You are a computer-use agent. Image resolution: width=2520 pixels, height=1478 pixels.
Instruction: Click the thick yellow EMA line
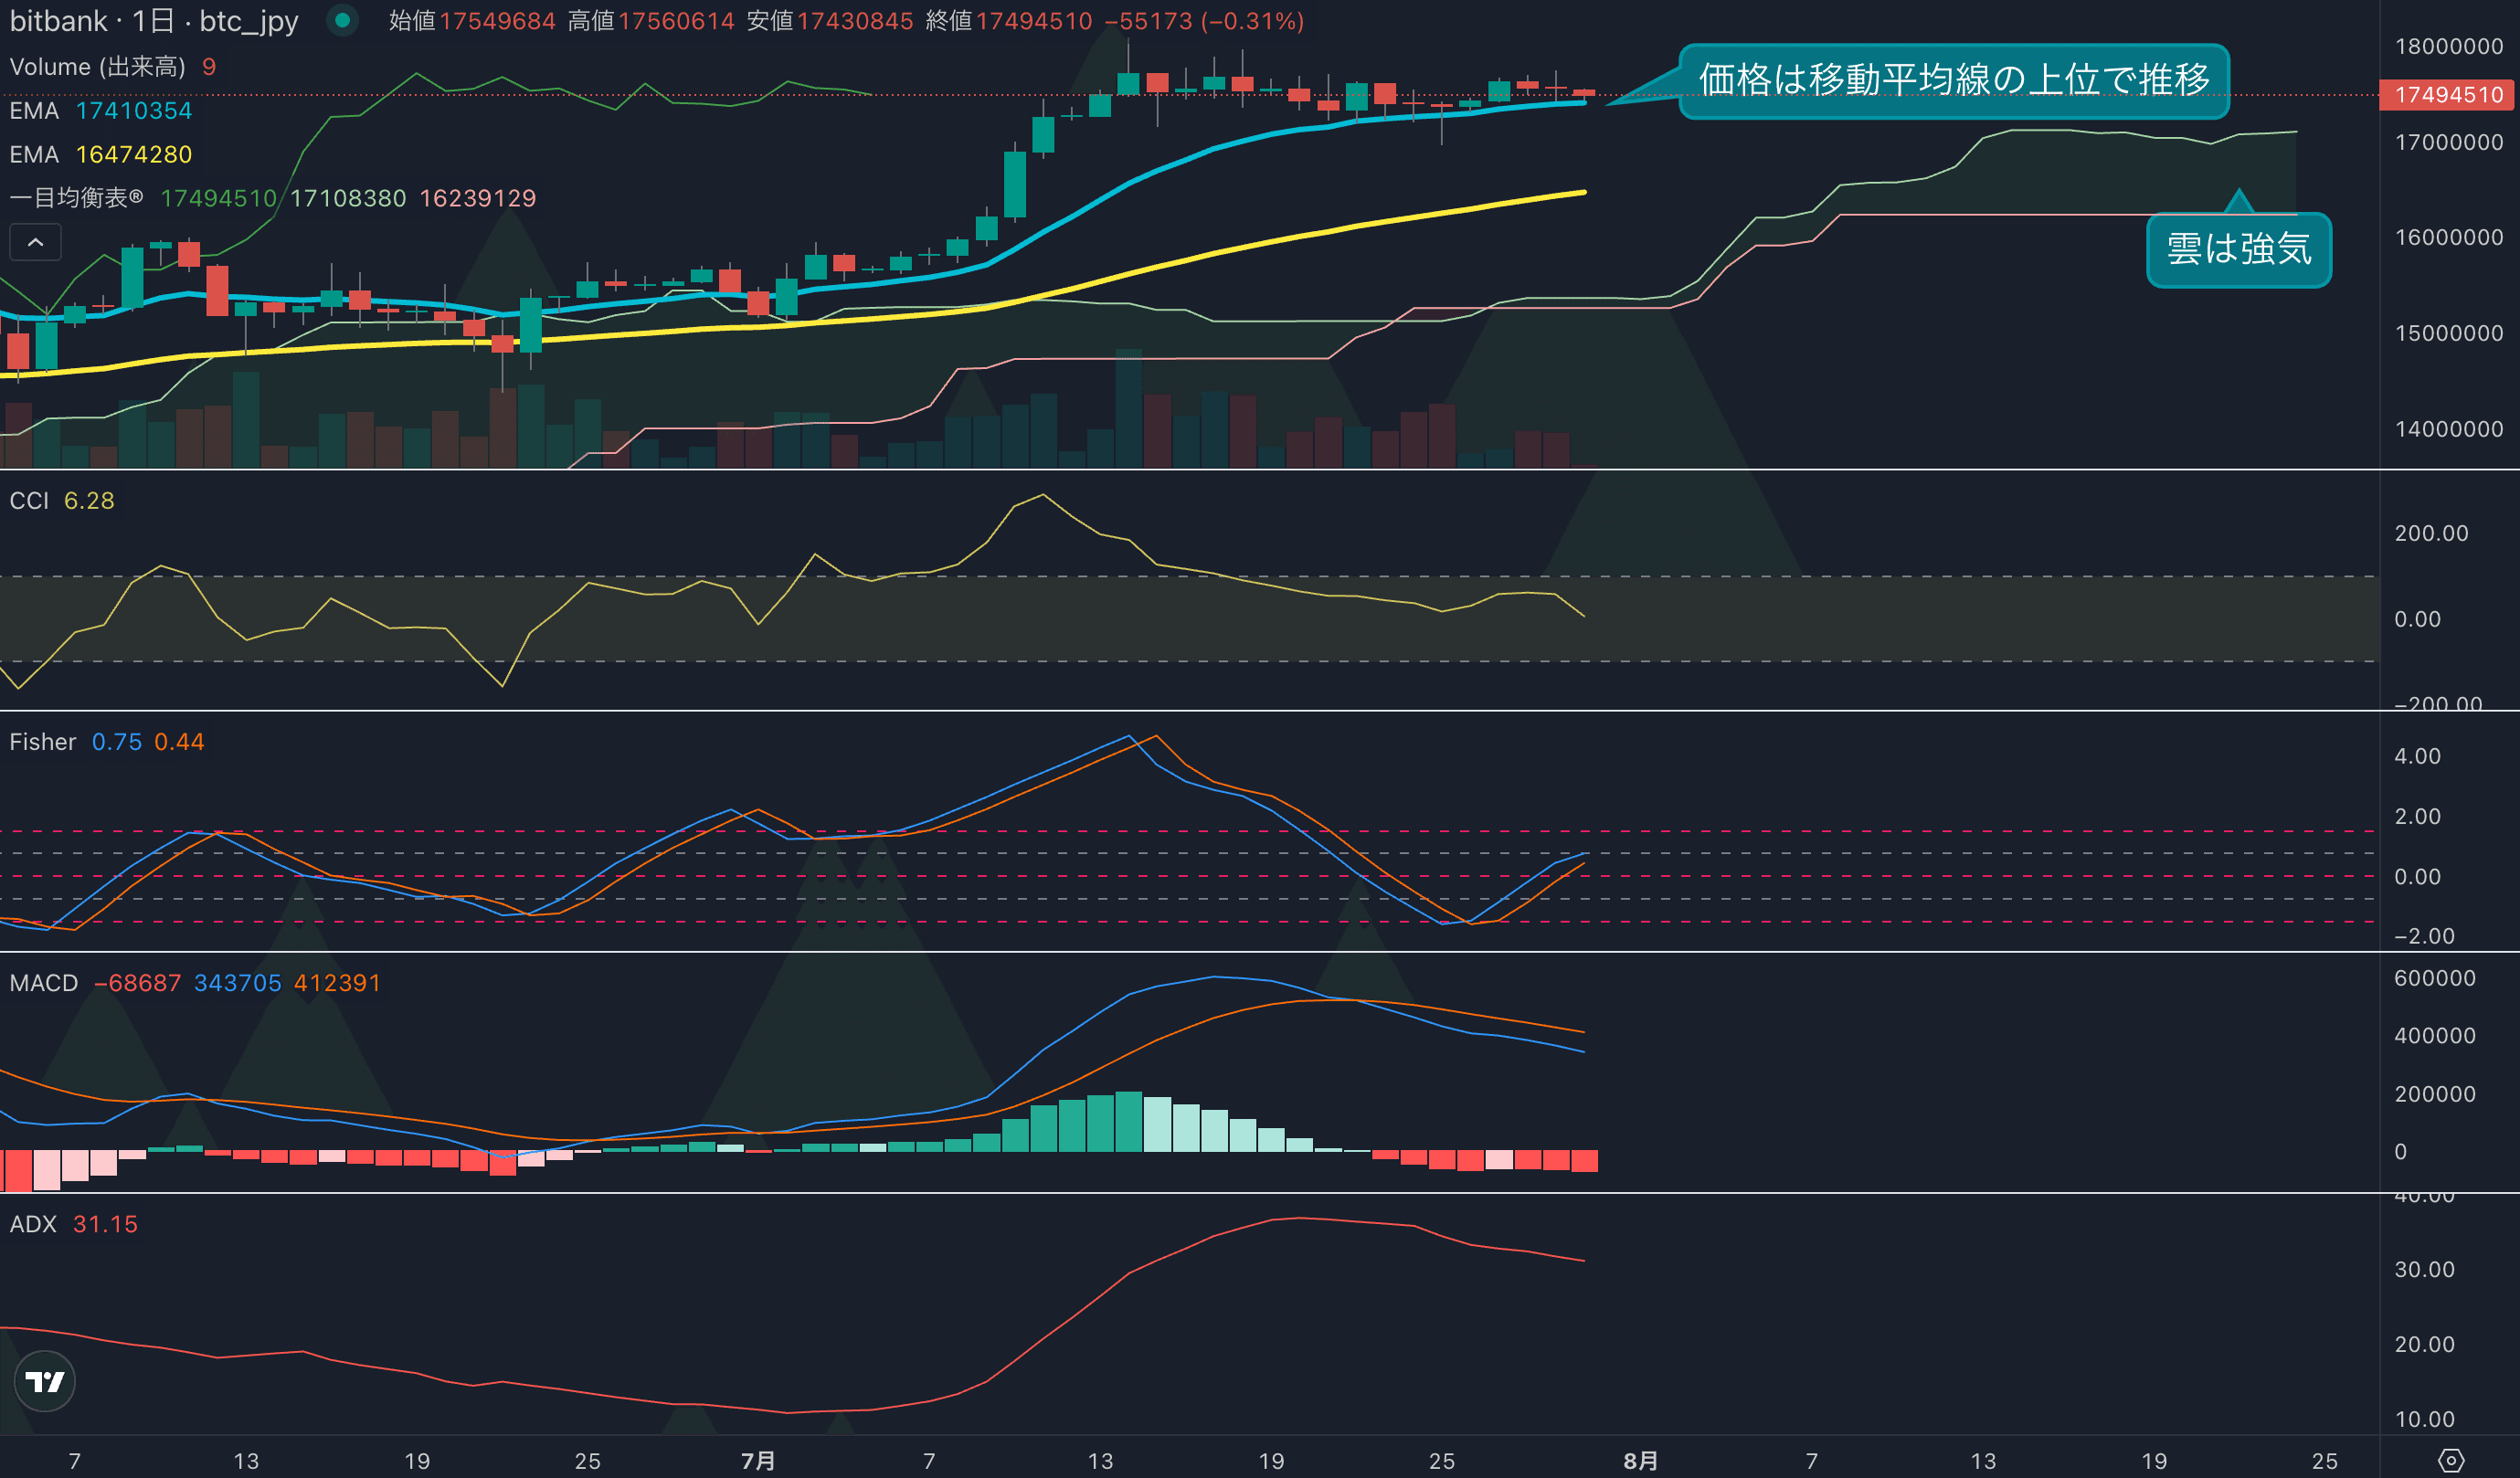1200,258
